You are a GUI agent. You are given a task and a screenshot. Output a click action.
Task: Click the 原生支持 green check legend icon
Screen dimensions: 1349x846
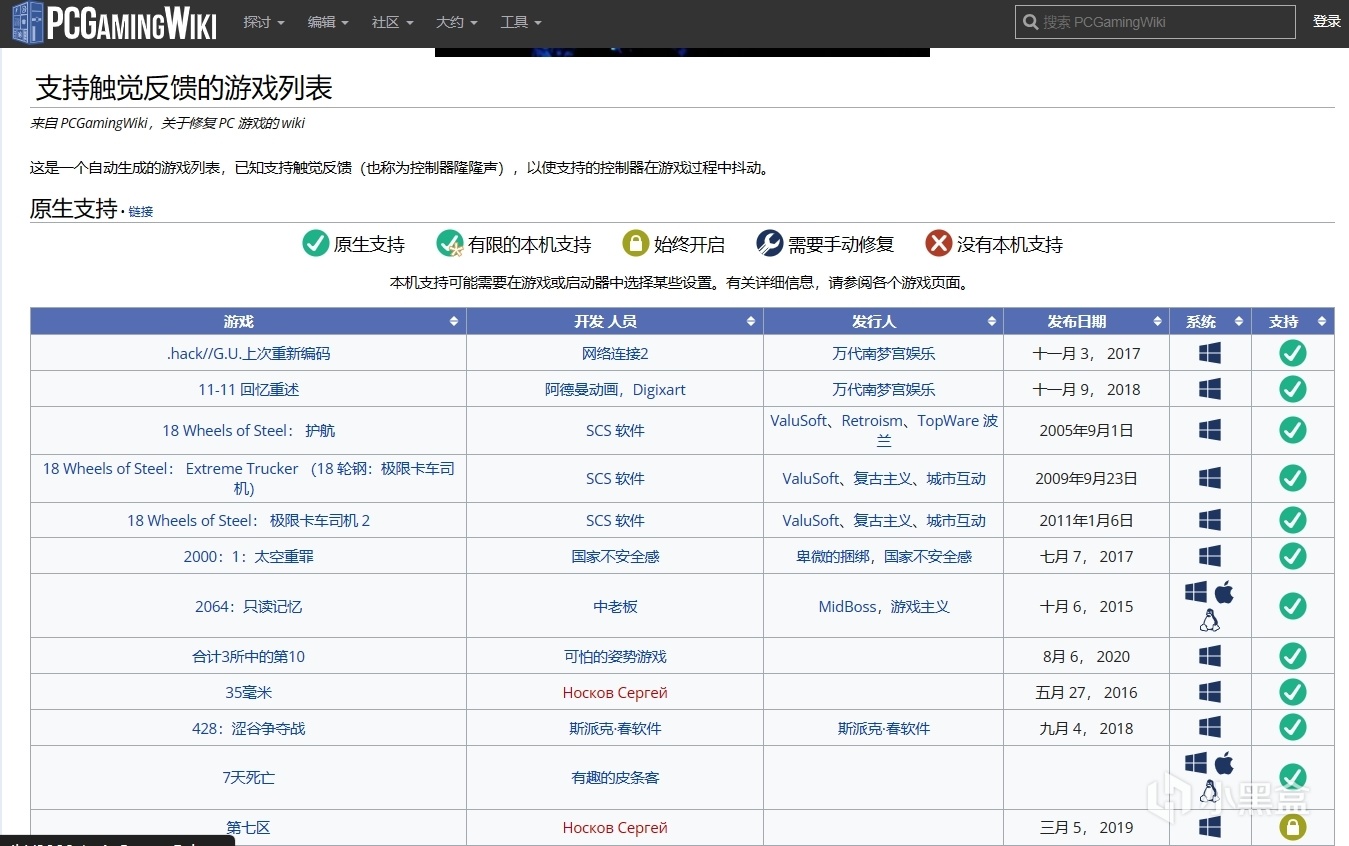tap(316, 243)
